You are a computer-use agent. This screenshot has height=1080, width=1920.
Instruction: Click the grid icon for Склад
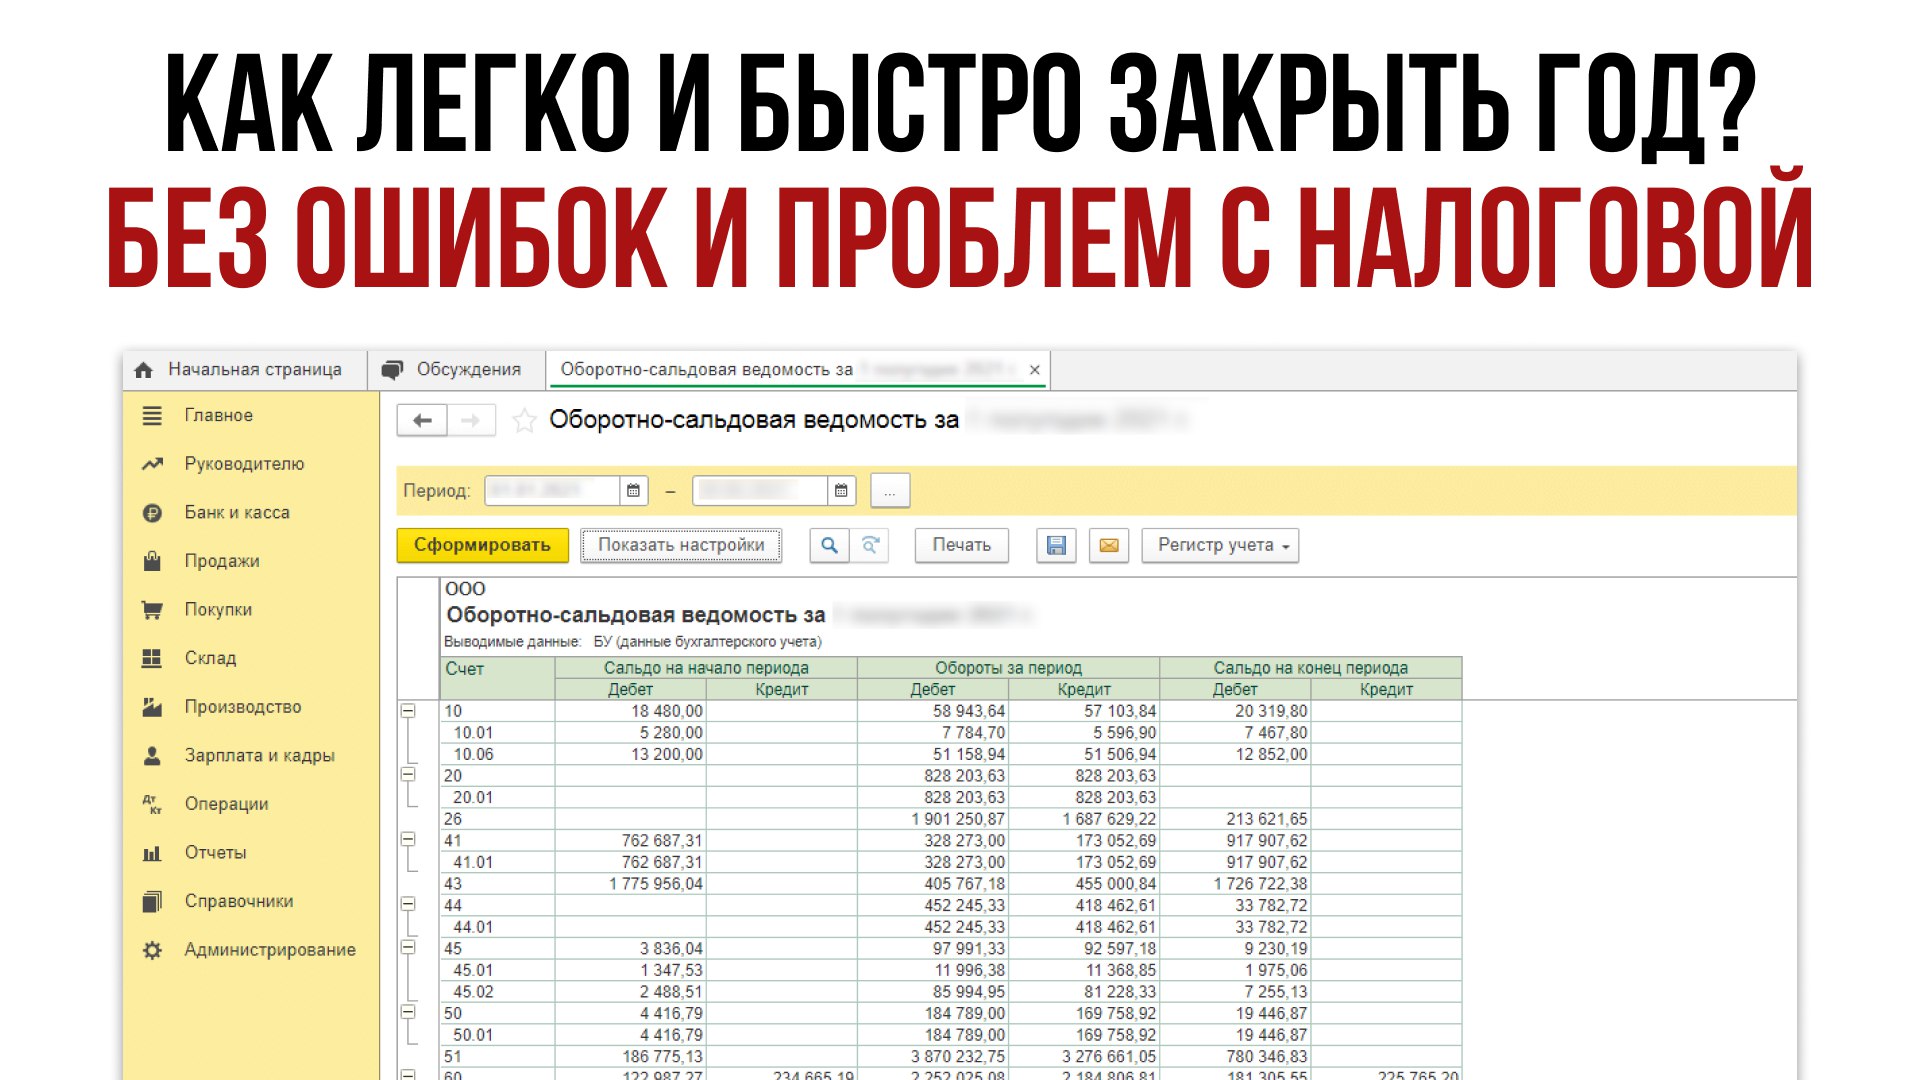point(152,658)
